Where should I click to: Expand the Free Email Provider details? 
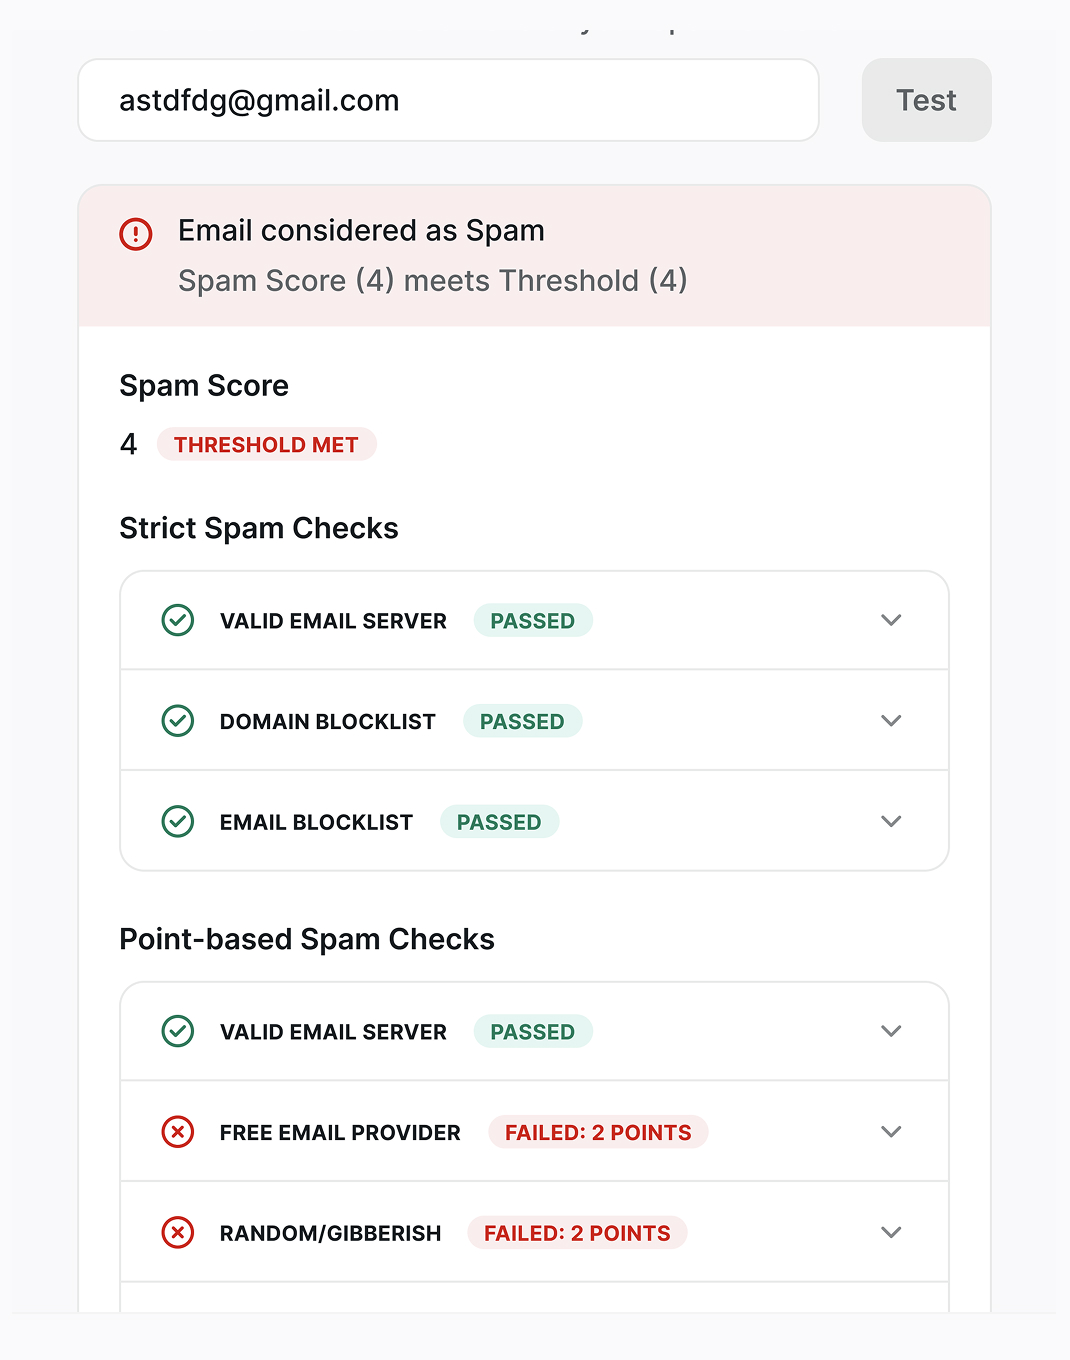point(891,1132)
